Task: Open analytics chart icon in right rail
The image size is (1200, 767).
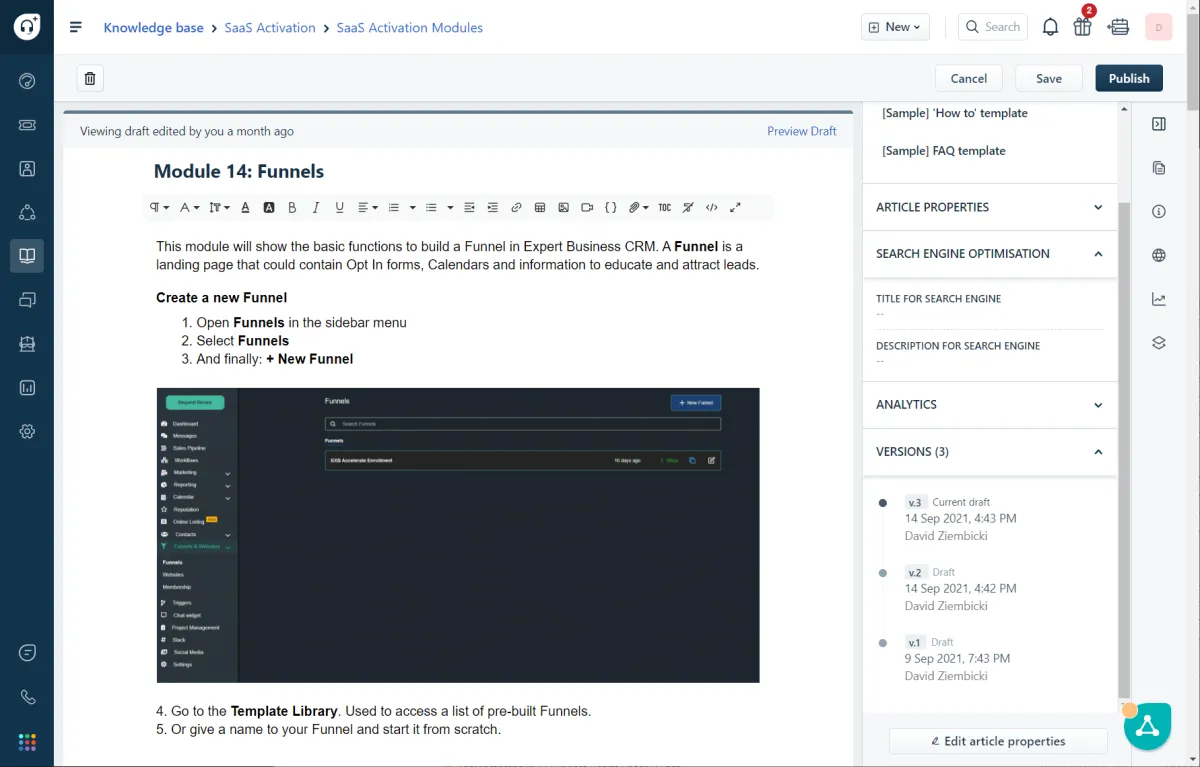Action: click(x=1159, y=299)
